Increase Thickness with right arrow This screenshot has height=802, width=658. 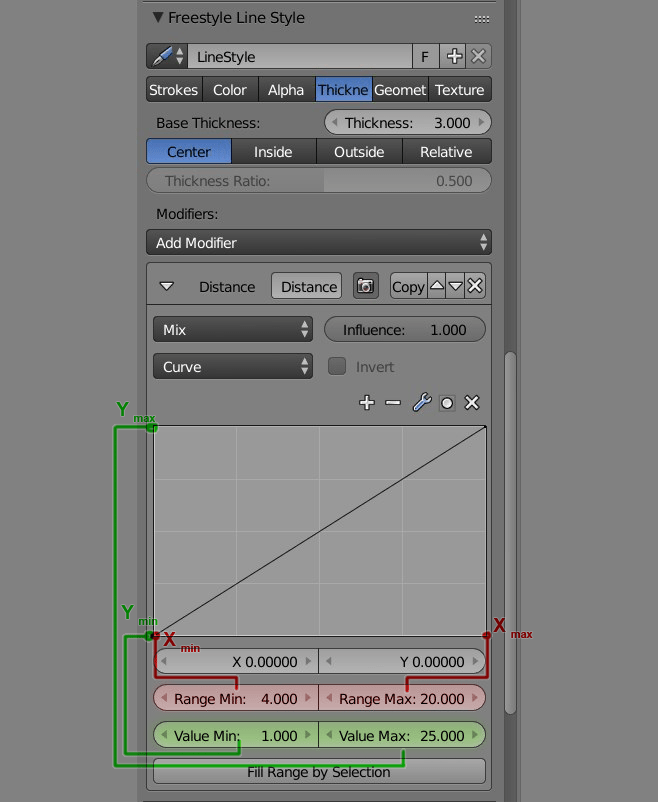[x=481, y=123]
